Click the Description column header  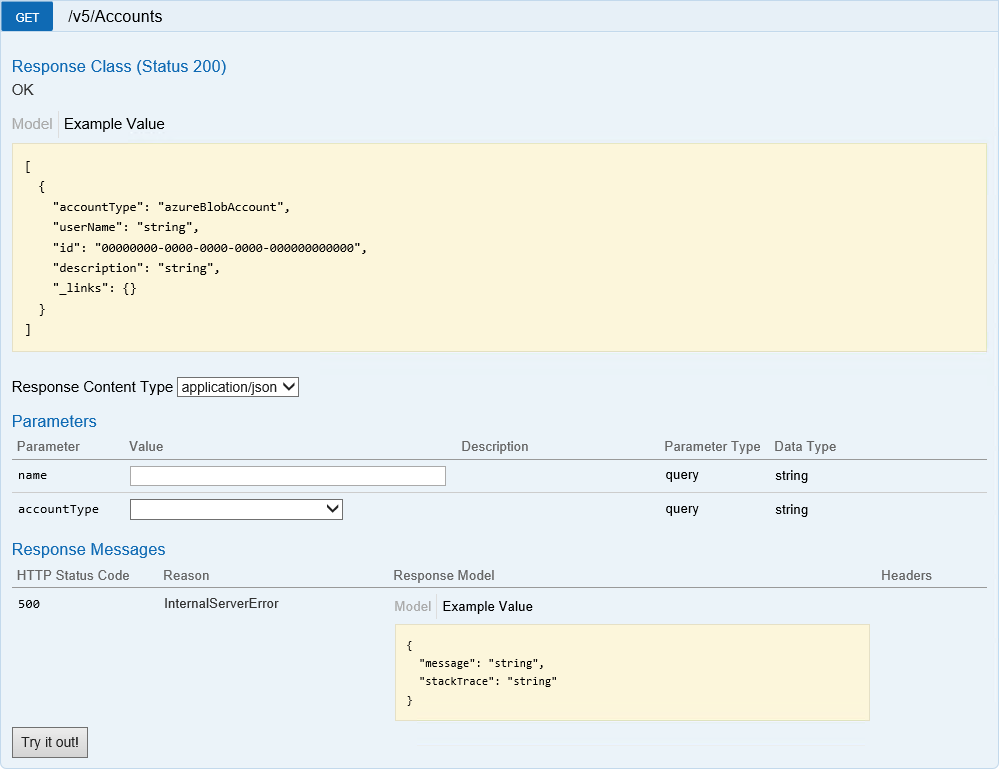[x=495, y=446]
